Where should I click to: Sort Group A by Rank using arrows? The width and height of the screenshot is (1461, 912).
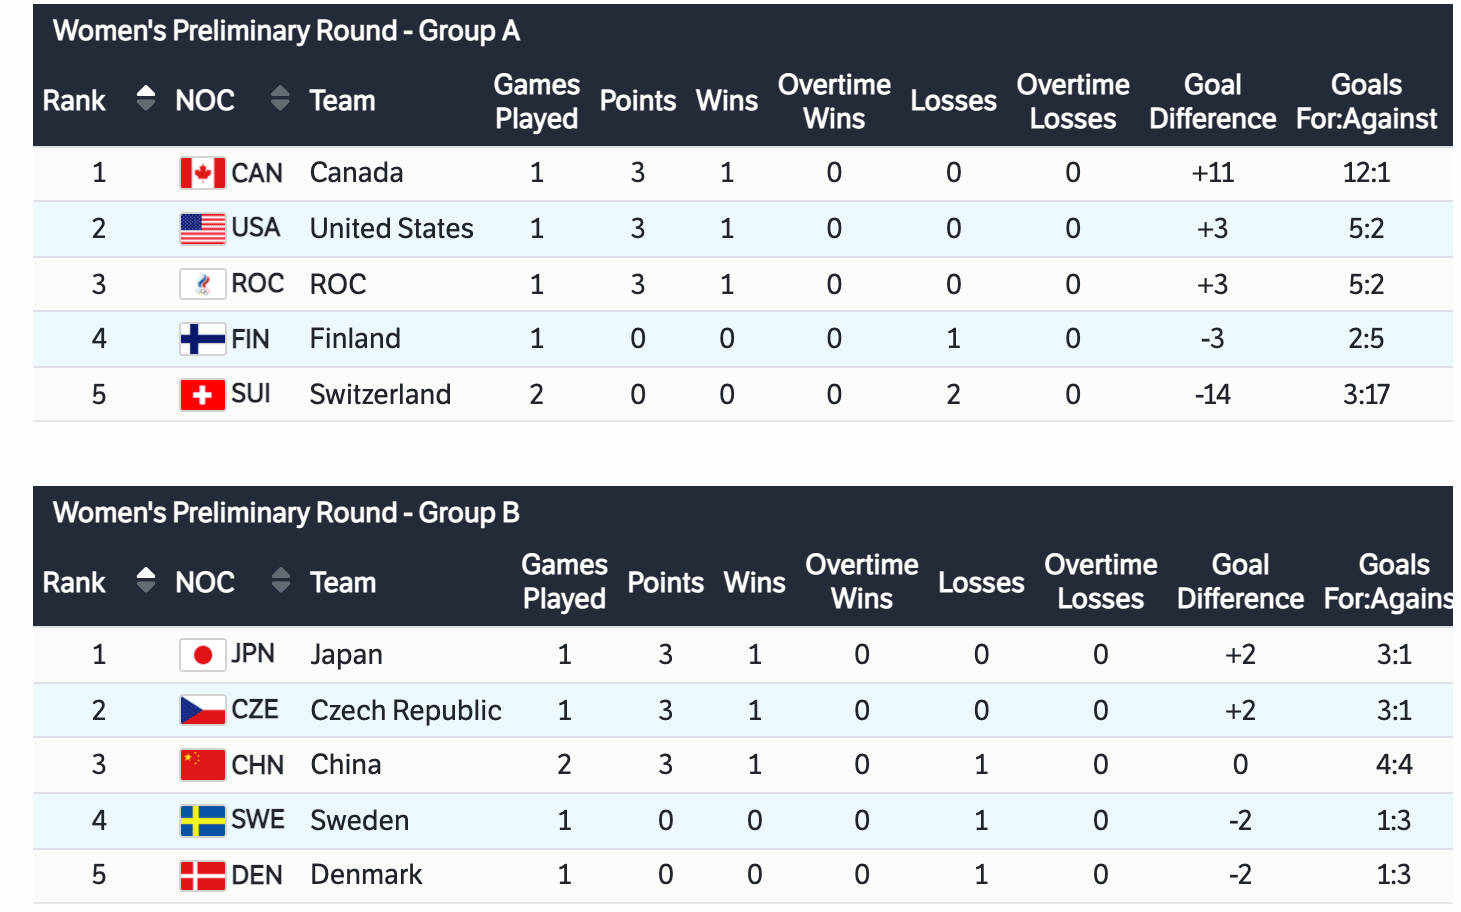146,98
